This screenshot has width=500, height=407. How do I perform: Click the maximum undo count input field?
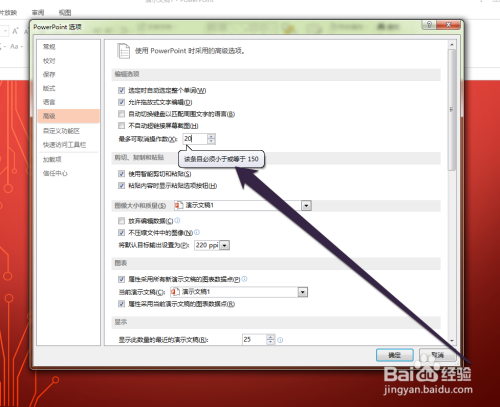coord(195,139)
